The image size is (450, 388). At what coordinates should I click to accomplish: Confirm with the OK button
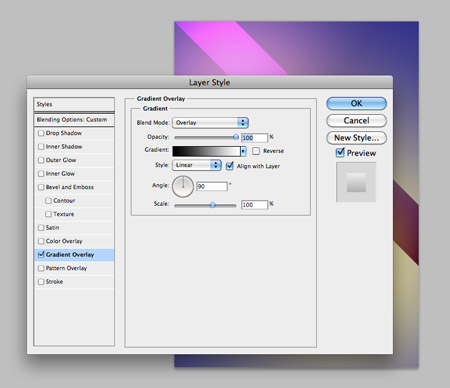point(356,103)
